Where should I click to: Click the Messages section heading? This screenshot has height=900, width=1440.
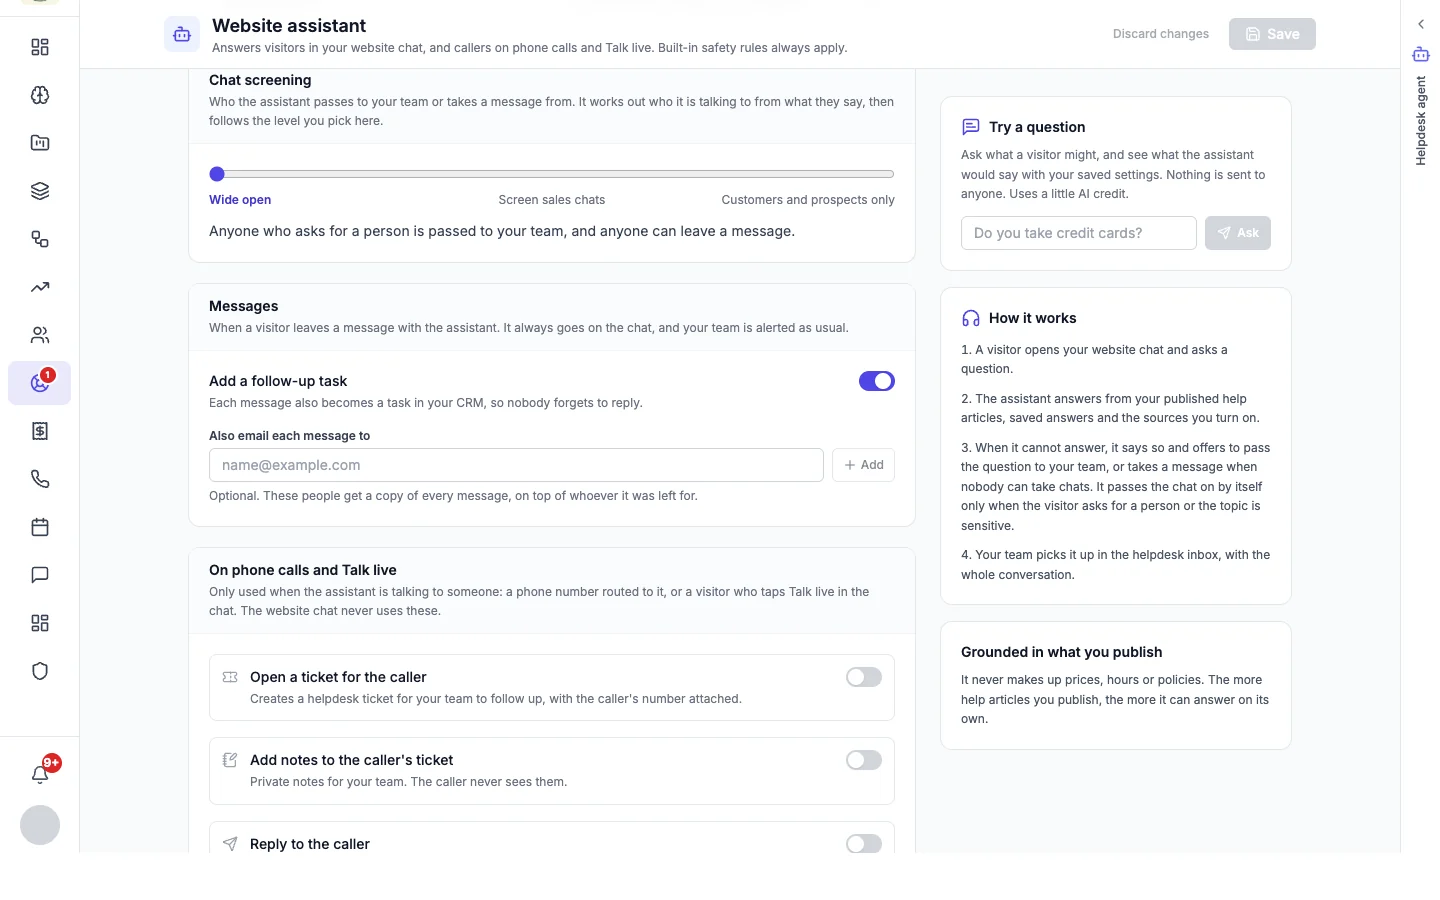coord(244,306)
